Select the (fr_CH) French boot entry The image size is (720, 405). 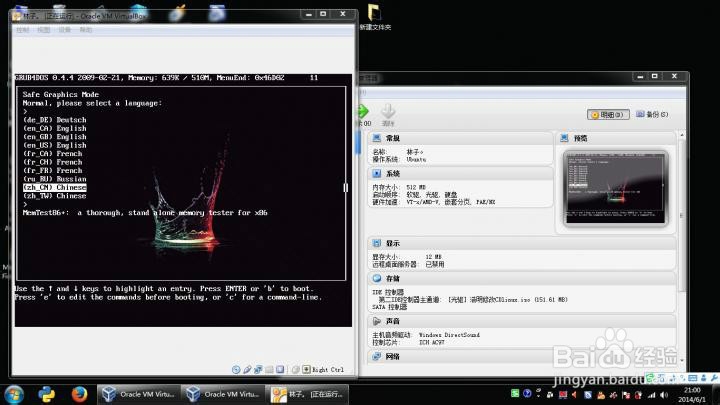pyautogui.click(x=53, y=162)
